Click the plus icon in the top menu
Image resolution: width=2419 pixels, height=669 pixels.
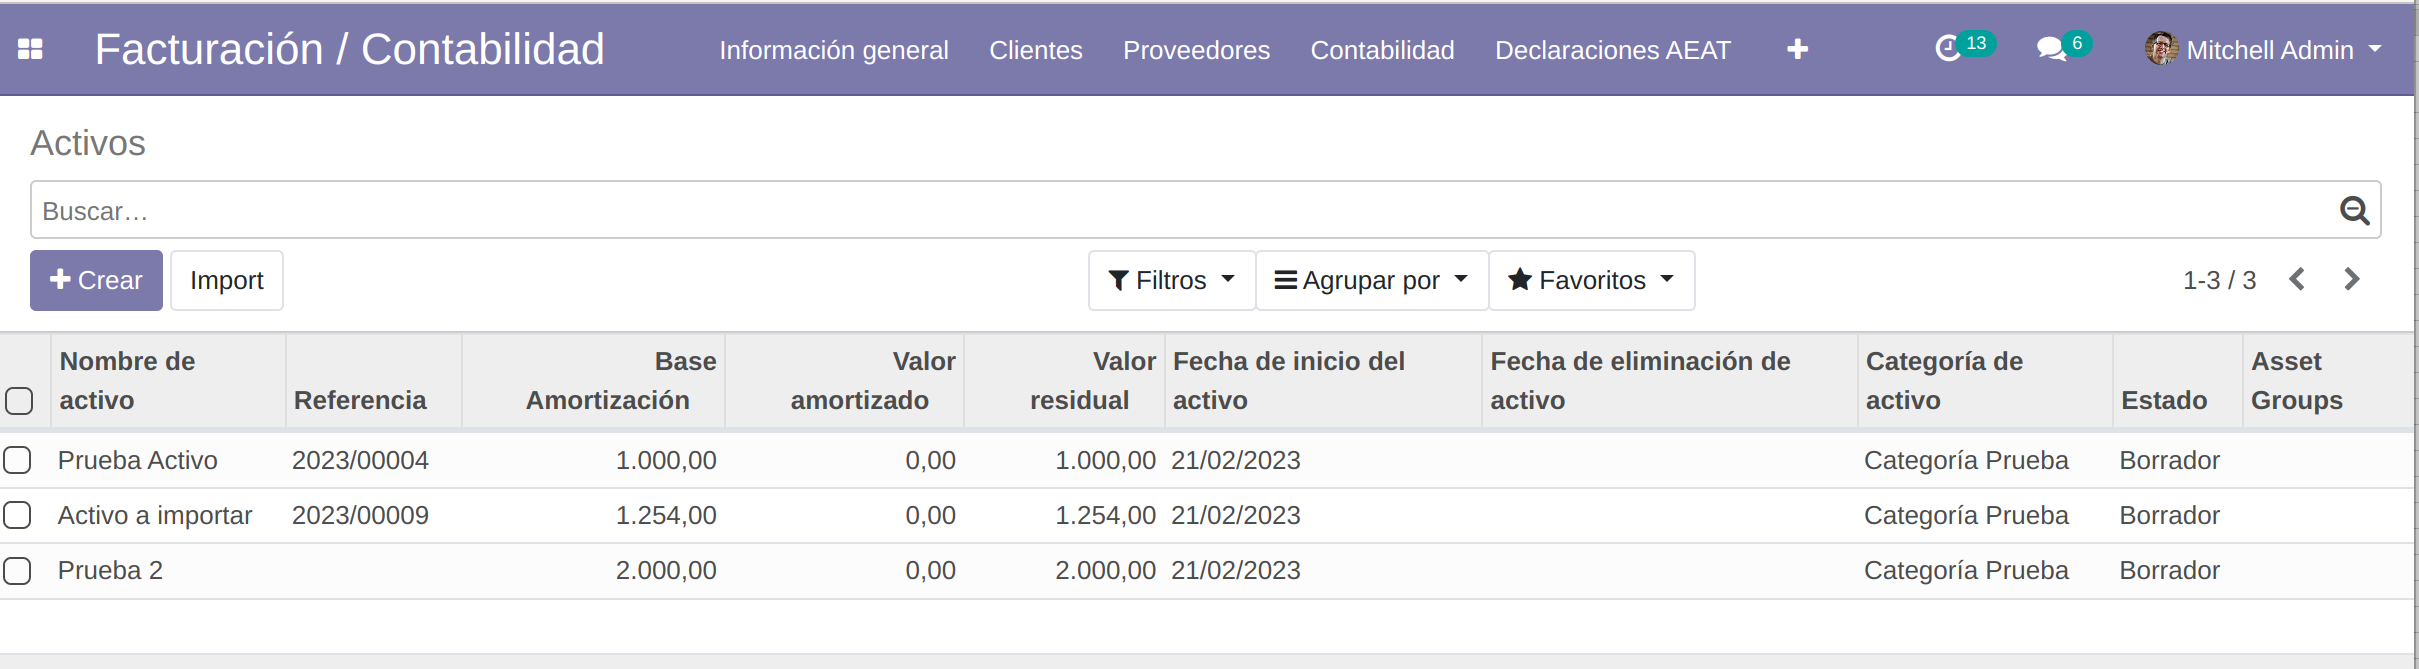(1797, 49)
